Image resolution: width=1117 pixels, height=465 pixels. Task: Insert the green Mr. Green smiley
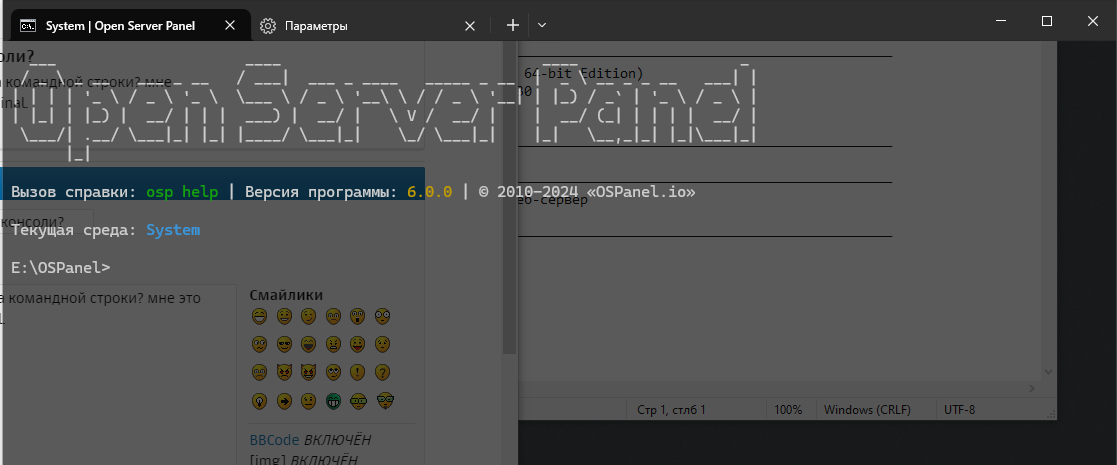tap(333, 401)
